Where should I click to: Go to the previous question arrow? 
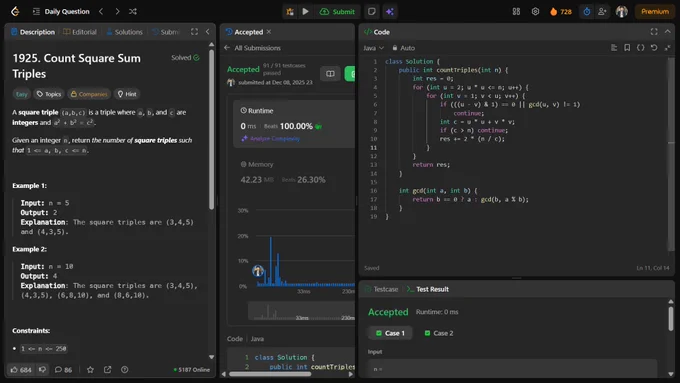pyautogui.click(x=101, y=11)
